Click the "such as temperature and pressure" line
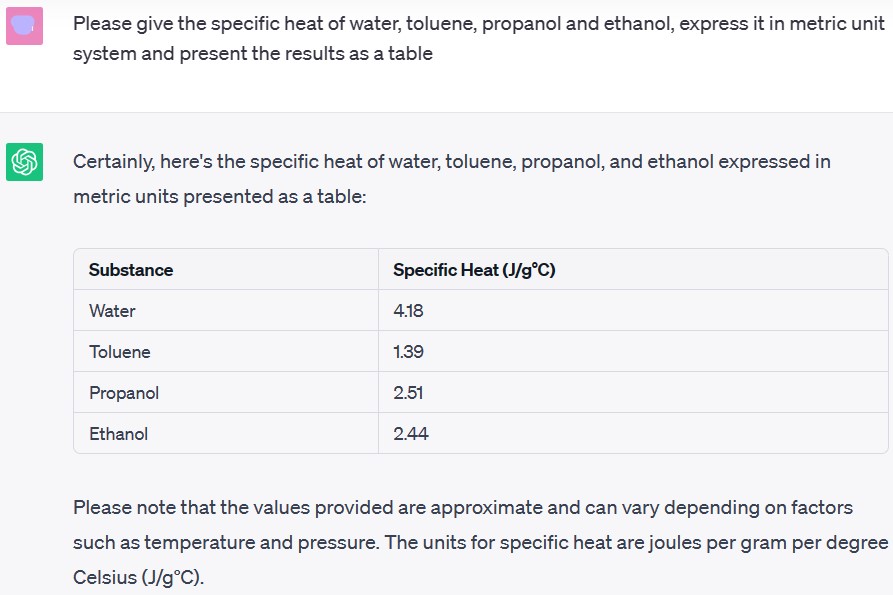 click(480, 543)
